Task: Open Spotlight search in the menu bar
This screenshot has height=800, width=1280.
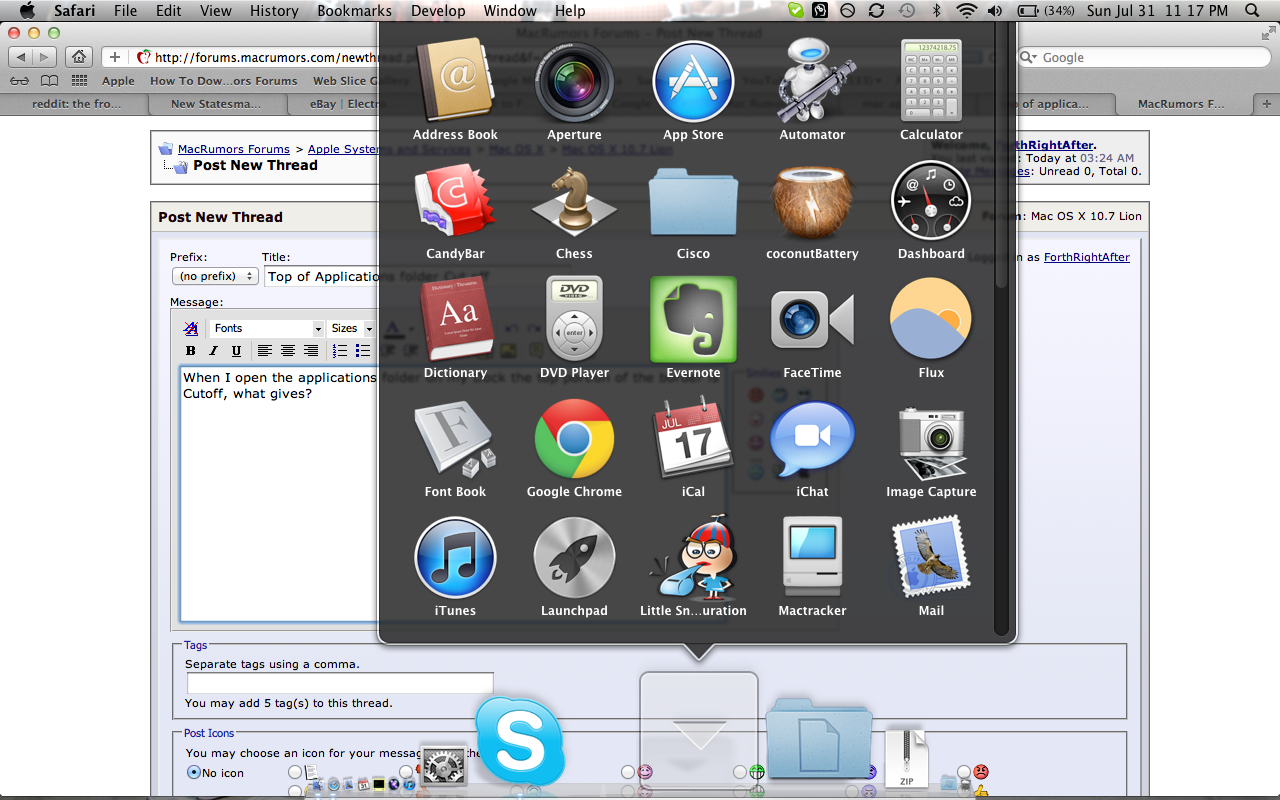Action: 1253,11
